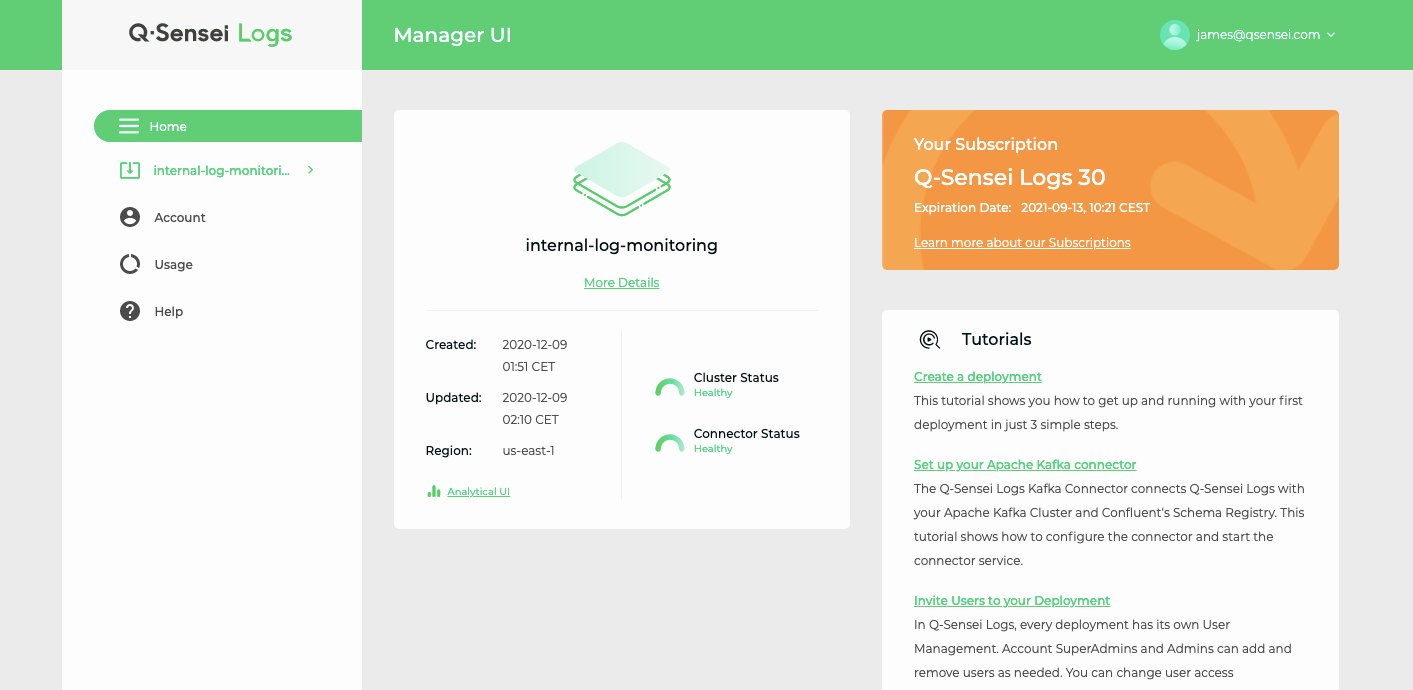
Task: Click the Connector Status label
Action: [x=747, y=433]
